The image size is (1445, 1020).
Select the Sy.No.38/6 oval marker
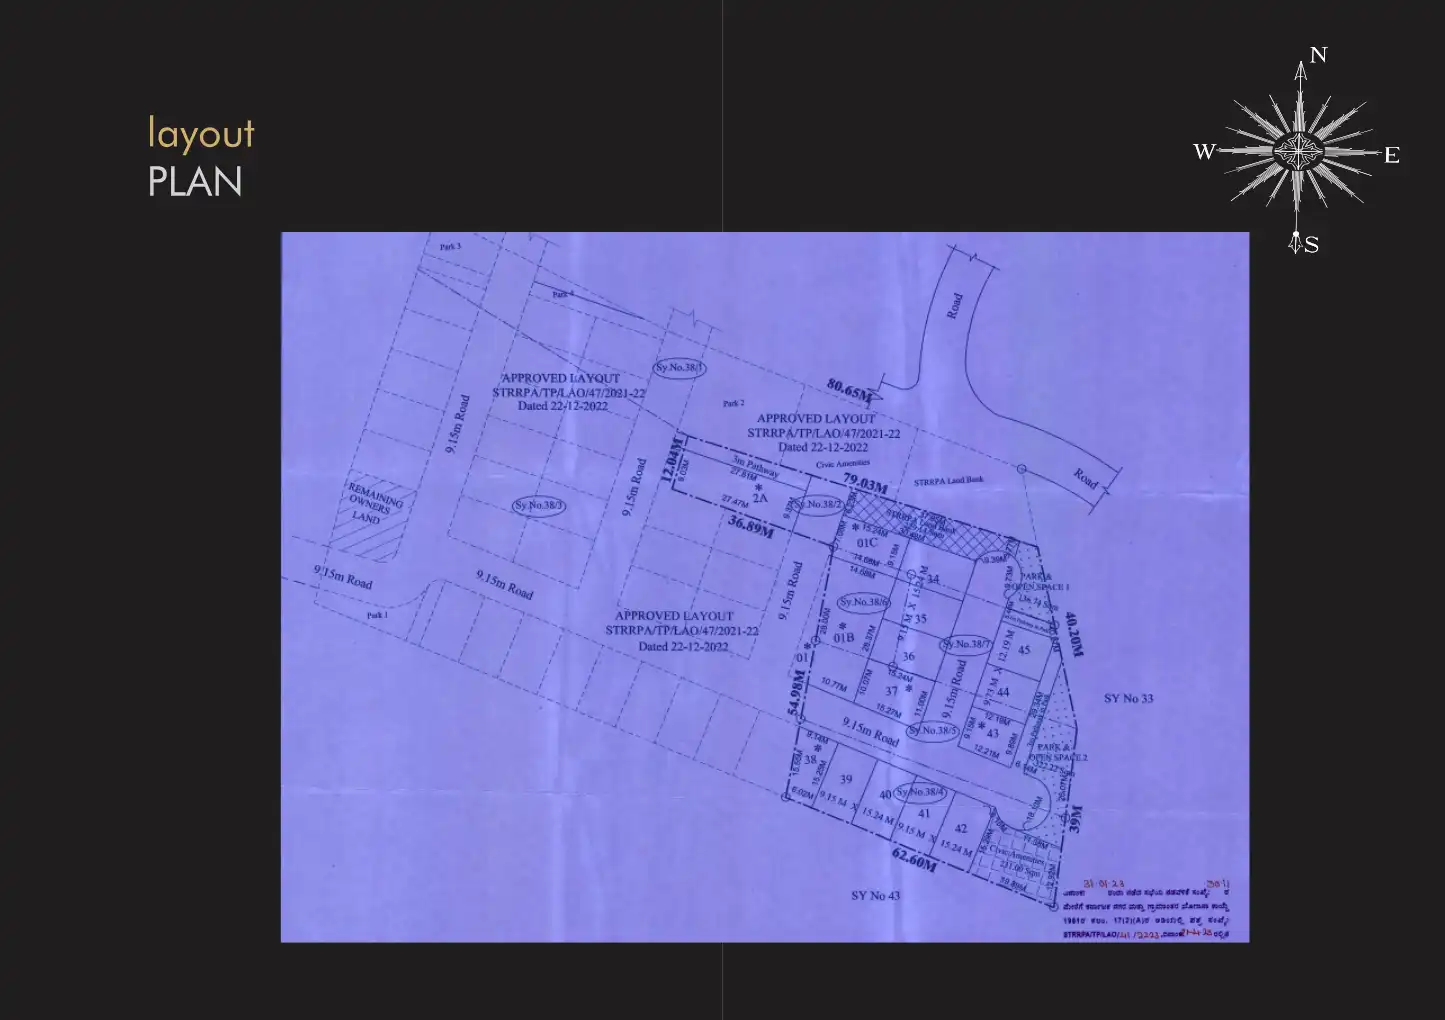863,602
